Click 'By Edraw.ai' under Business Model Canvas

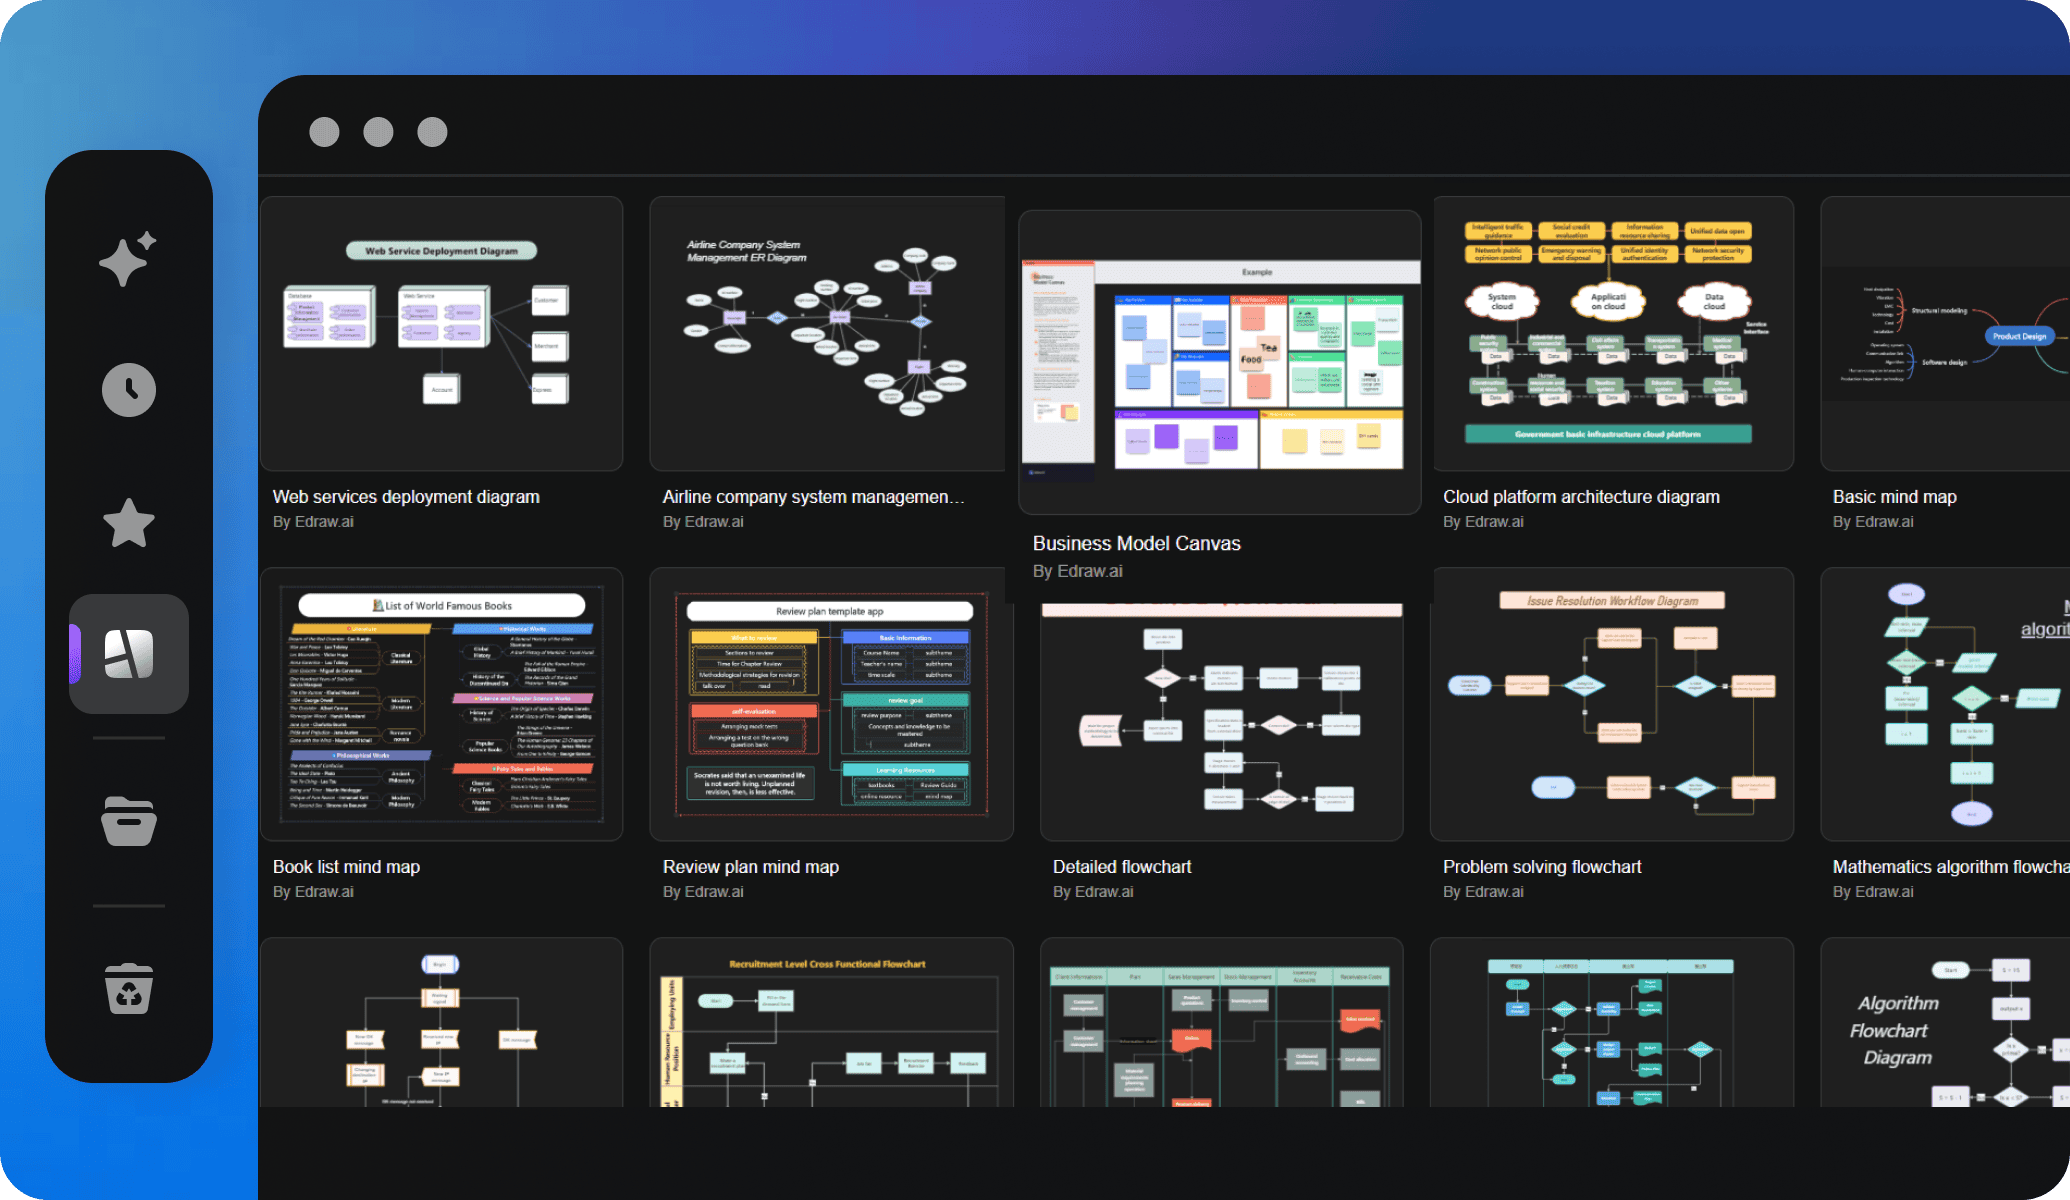pyautogui.click(x=1077, y=571)
